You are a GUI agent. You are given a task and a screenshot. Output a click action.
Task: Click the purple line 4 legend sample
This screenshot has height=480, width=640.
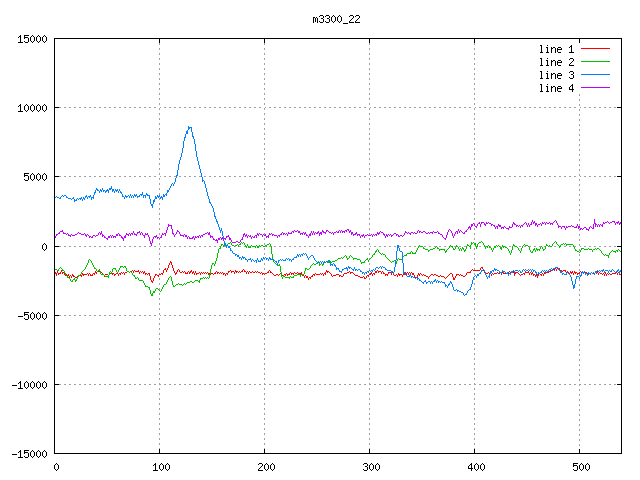(x=595, y=88)
